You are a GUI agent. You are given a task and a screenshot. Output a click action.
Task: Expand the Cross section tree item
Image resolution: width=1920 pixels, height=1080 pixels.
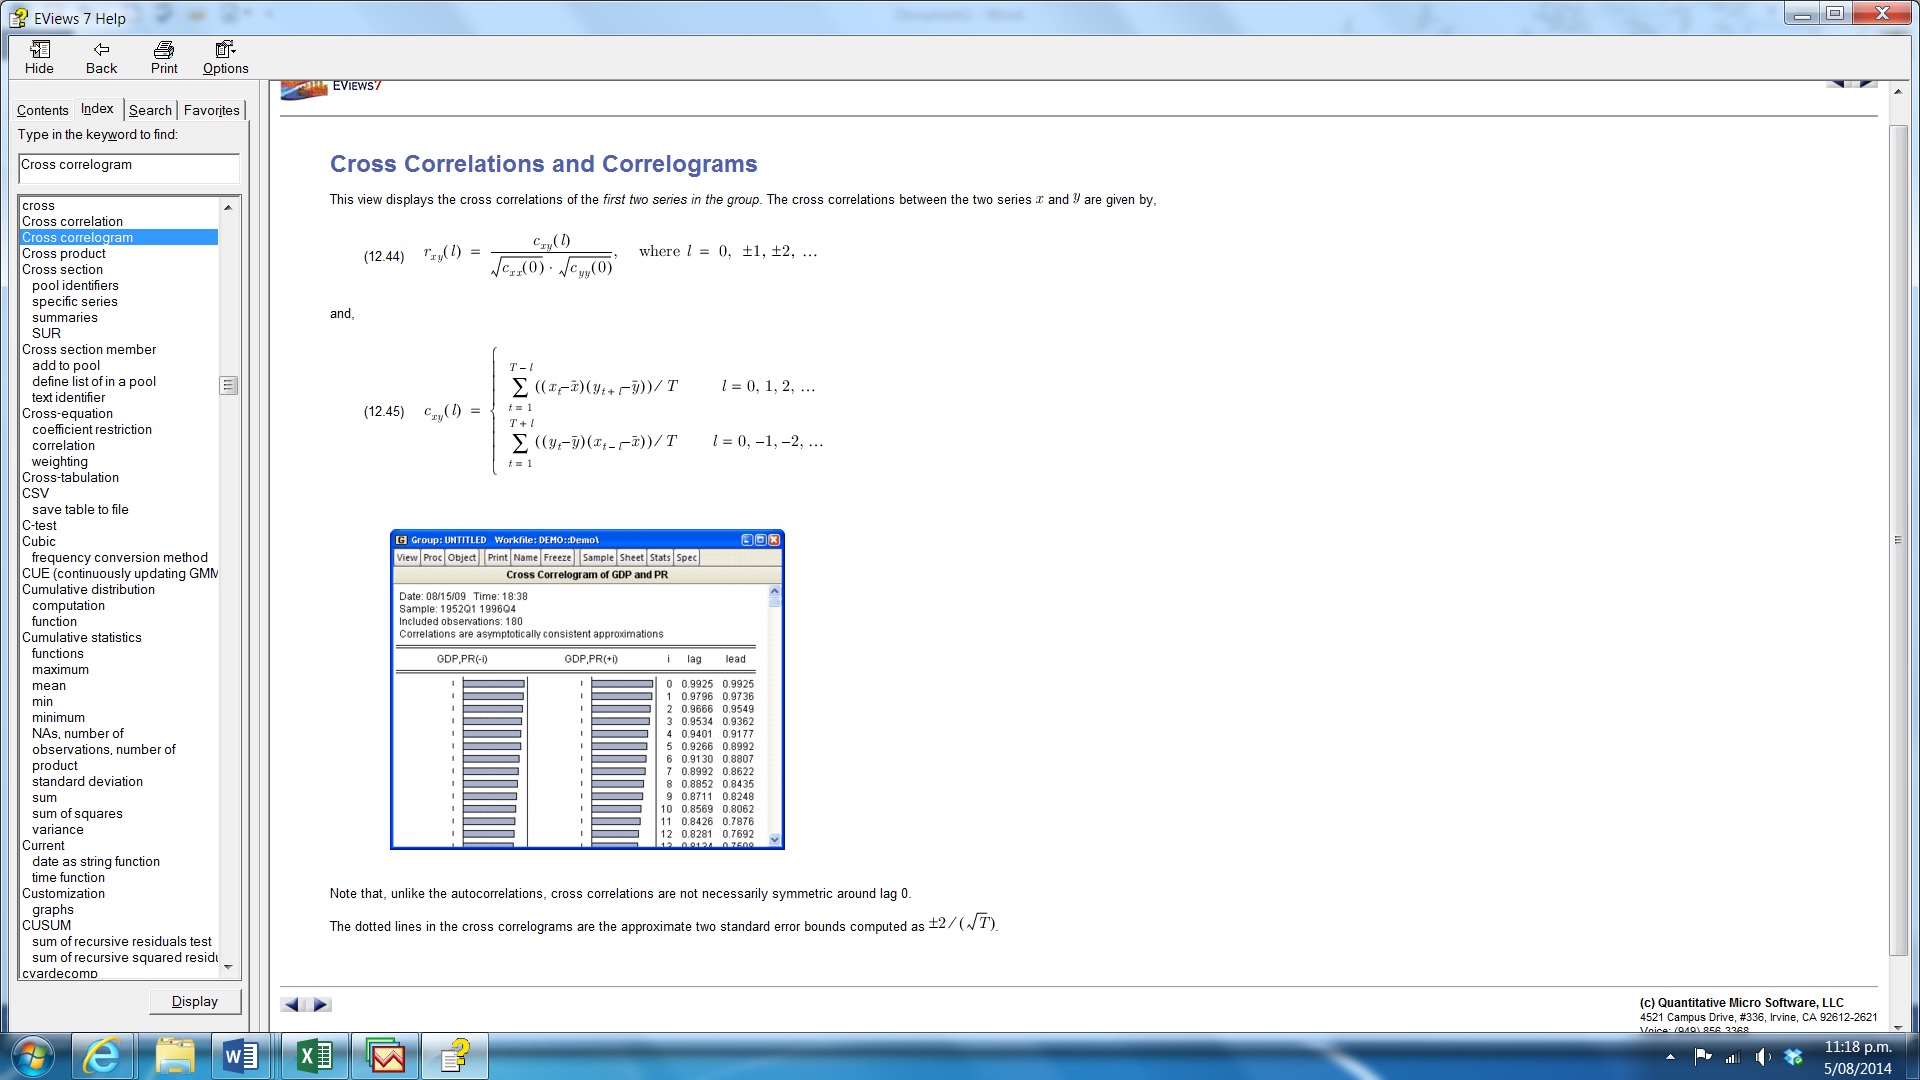point(61,269)
